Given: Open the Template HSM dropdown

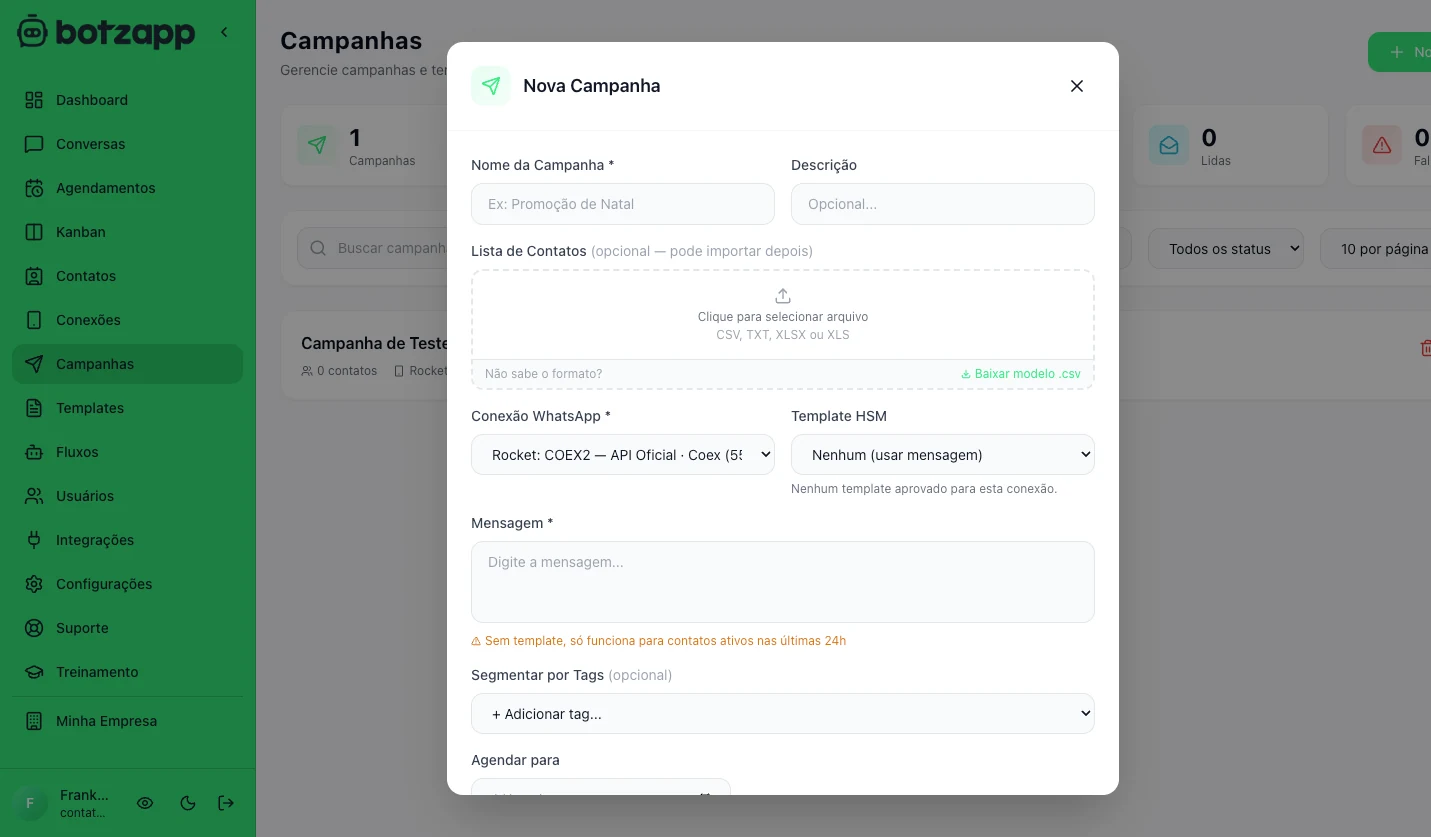Looking at the screenshot, I should point(943,454).
